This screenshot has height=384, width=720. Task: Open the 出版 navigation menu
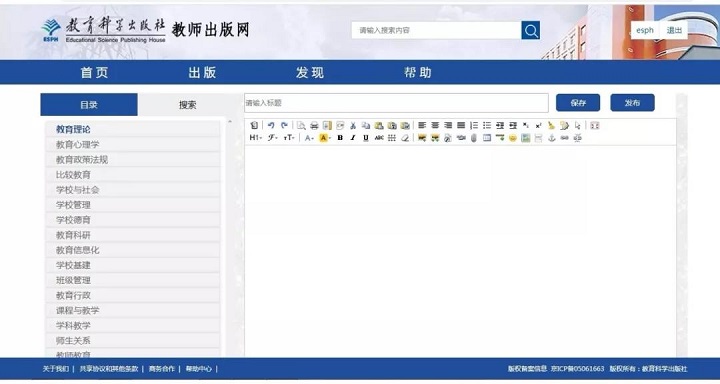point(202,73)
